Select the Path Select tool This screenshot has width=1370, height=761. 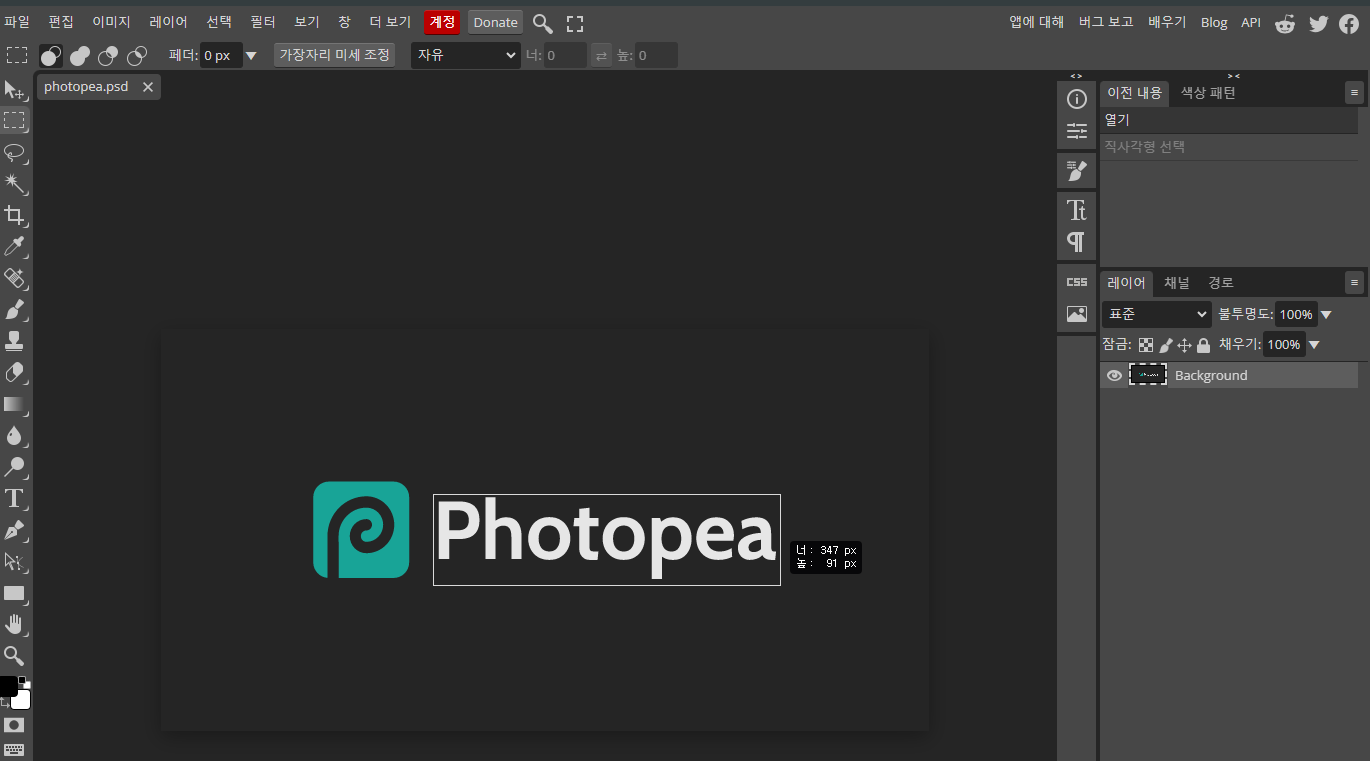(15, 561)
